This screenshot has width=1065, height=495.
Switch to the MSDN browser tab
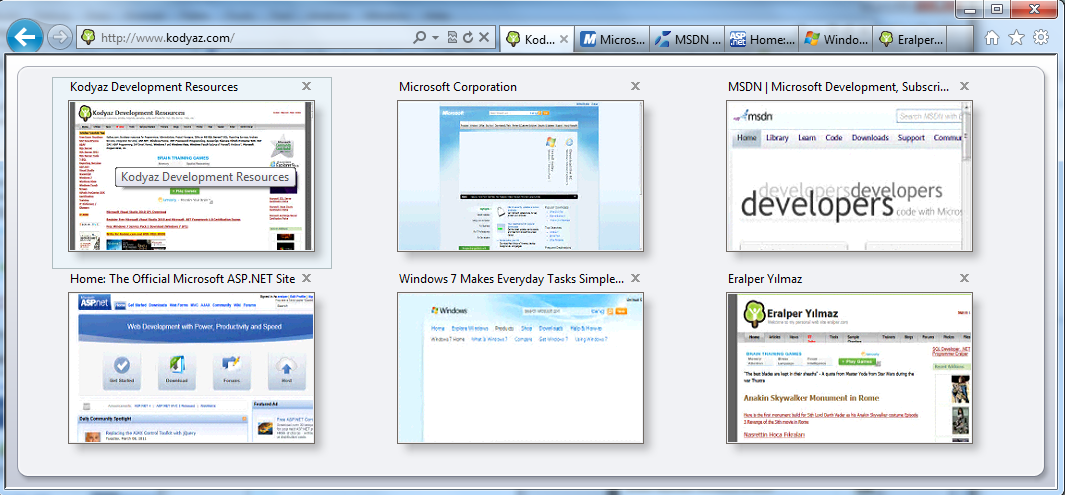point(687,39)
